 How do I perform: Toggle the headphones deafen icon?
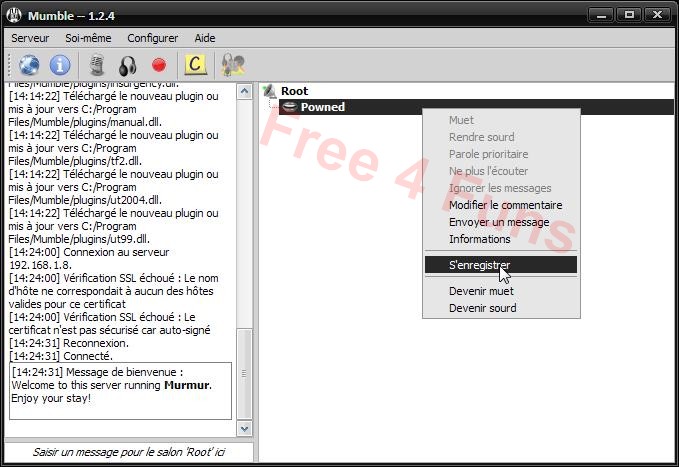pos(128,65)
